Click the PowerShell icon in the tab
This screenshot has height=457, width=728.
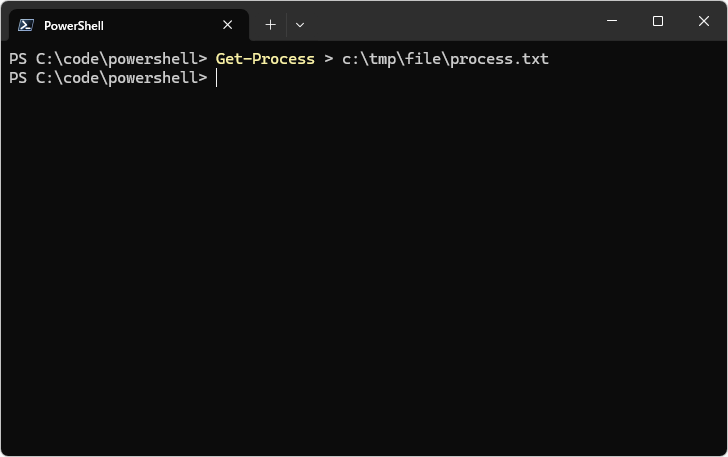point(27,25)
